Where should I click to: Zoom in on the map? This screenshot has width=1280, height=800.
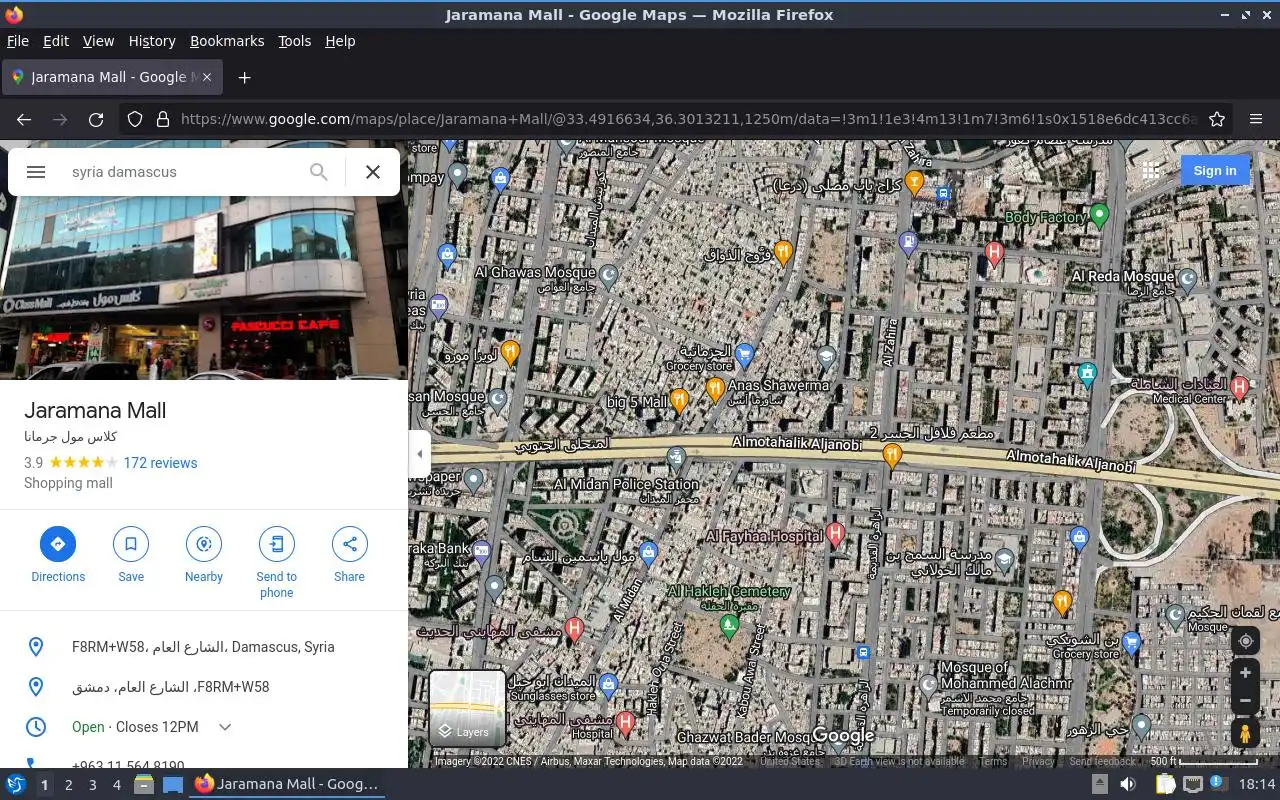coord(1245,673)
